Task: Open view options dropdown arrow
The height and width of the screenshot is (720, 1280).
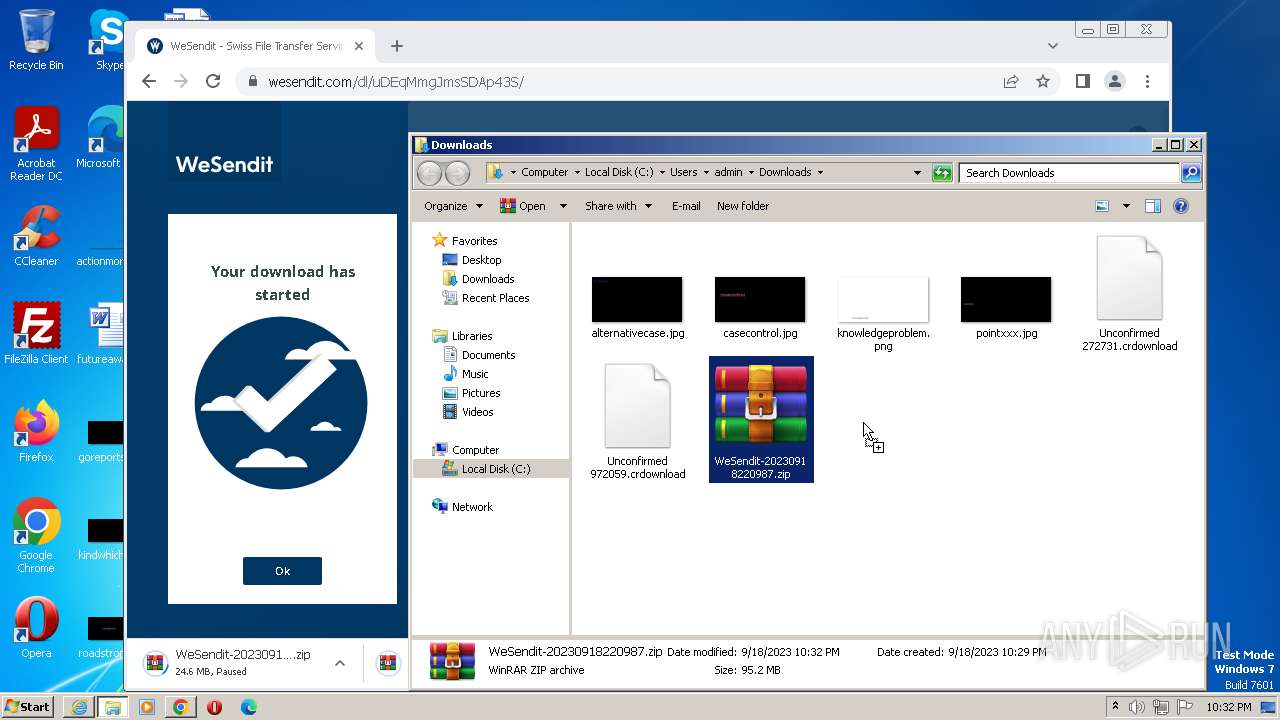Action: coord(1126,206)
